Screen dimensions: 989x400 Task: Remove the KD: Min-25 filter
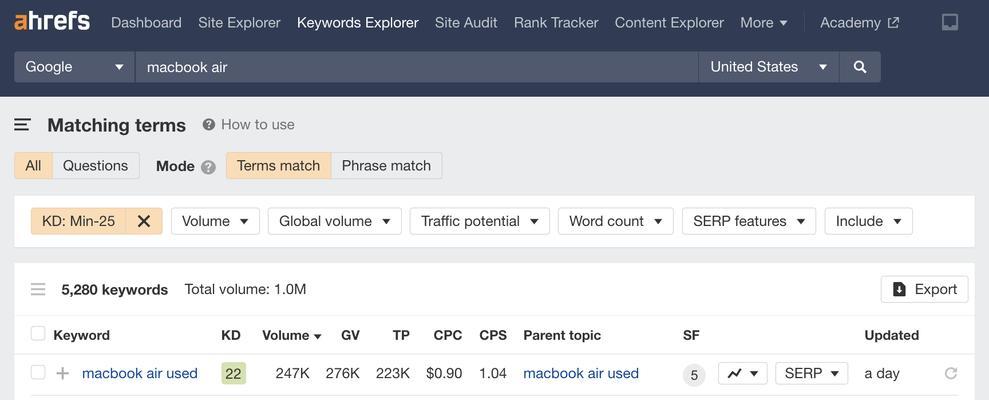tap(144, 221)
